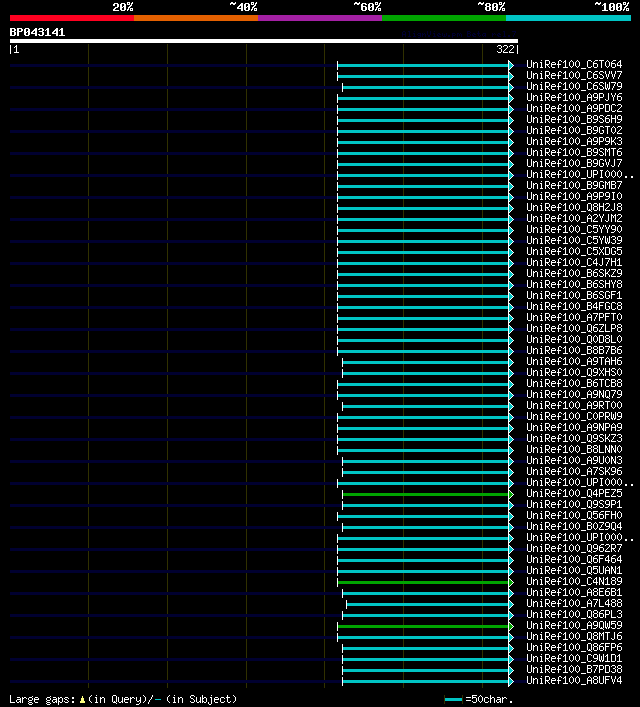Select UniRef100_A9NQ79 in the hit list
This screenshot has height=707, width=640.
point(574,395)
